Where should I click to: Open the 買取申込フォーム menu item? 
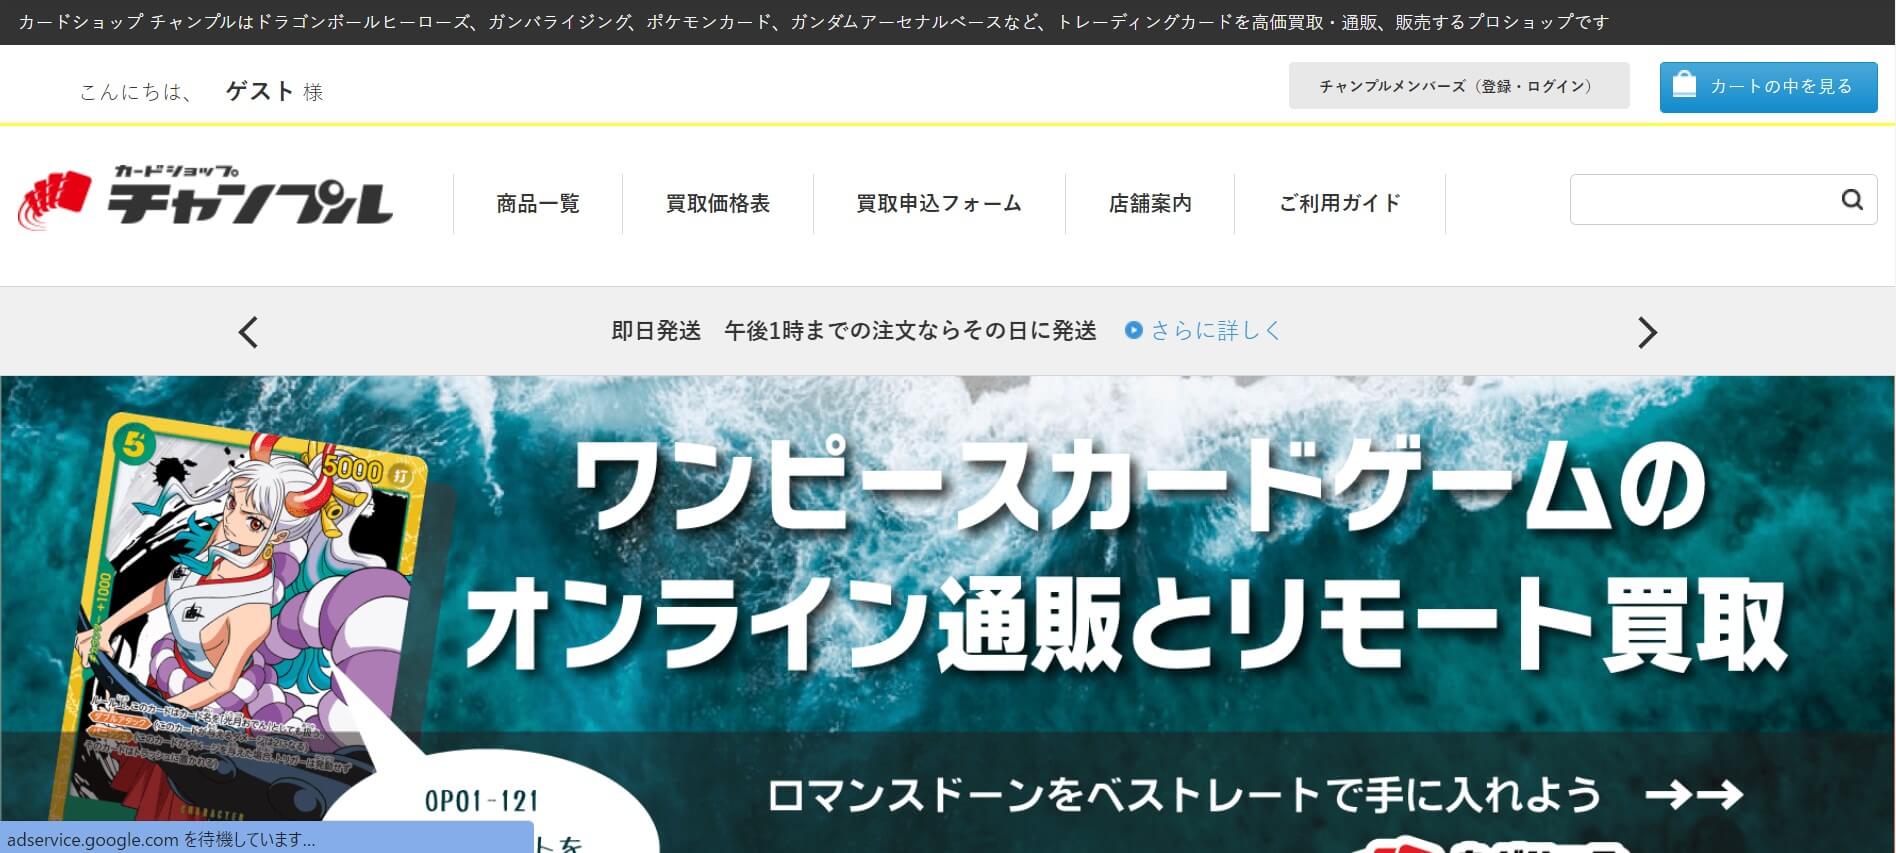click(x=939, y=204)
